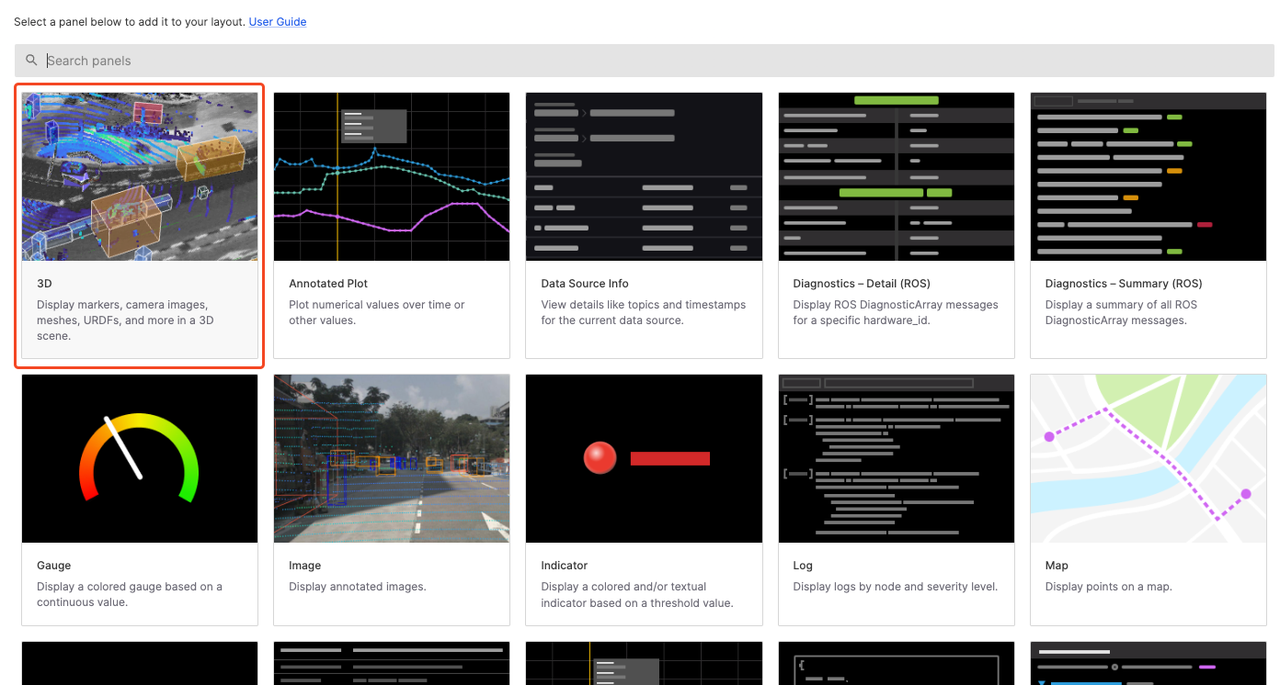This screenshot has height=685, width=1280.
Task: Click the search magnifier icon
Action: click(32, 60)
